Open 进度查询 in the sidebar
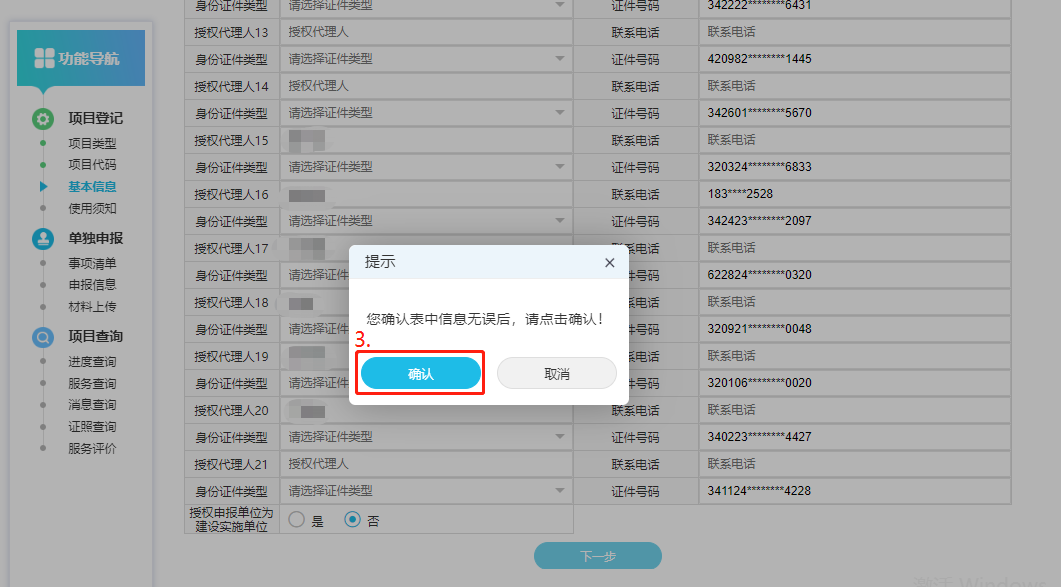Image resolution: width=1061 pixels, height=587 pixels. tap(92, 361)
